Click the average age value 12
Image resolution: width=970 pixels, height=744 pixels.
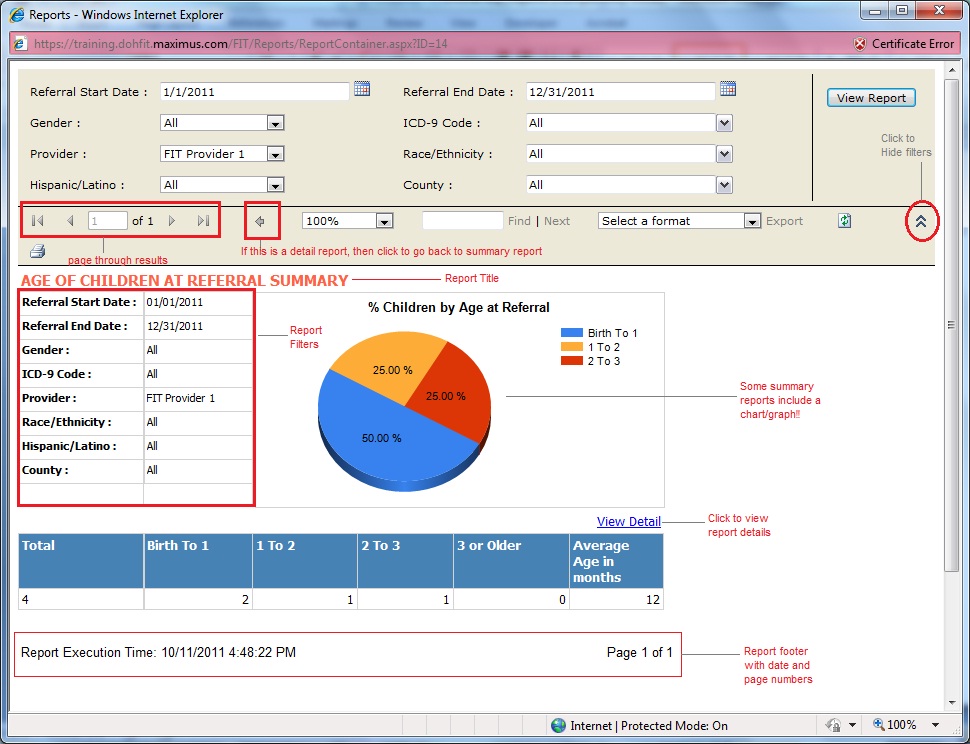pos(653,599)
